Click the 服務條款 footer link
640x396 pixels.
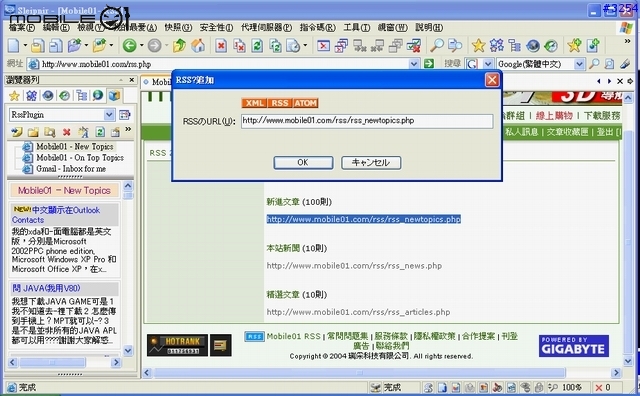point(391,336)
